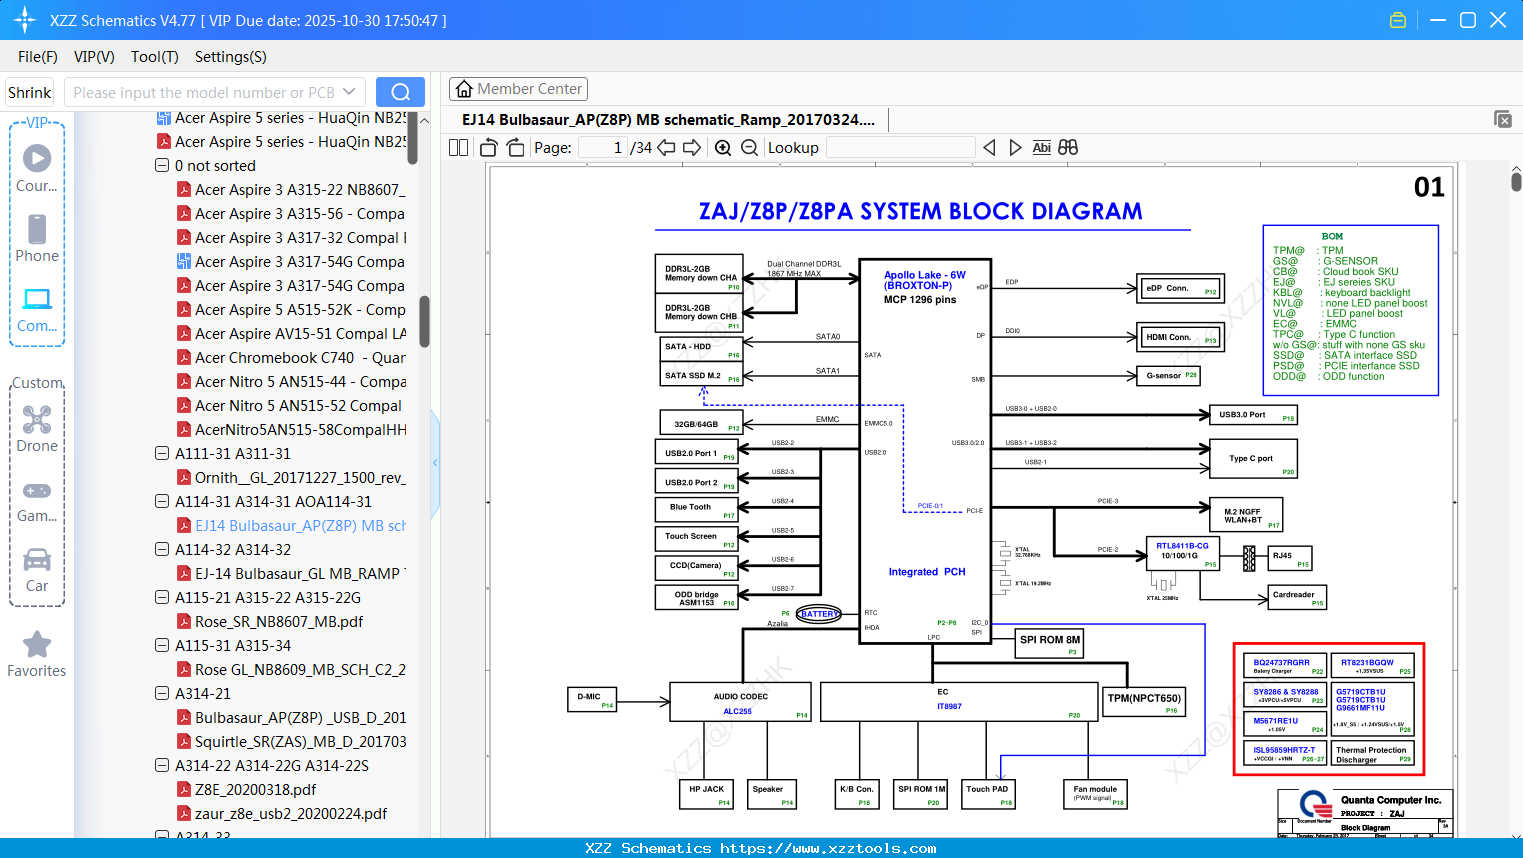Collapse the A314-22 A314-22G A314-22S folder
1523x858 pixels.
[161, 766]
